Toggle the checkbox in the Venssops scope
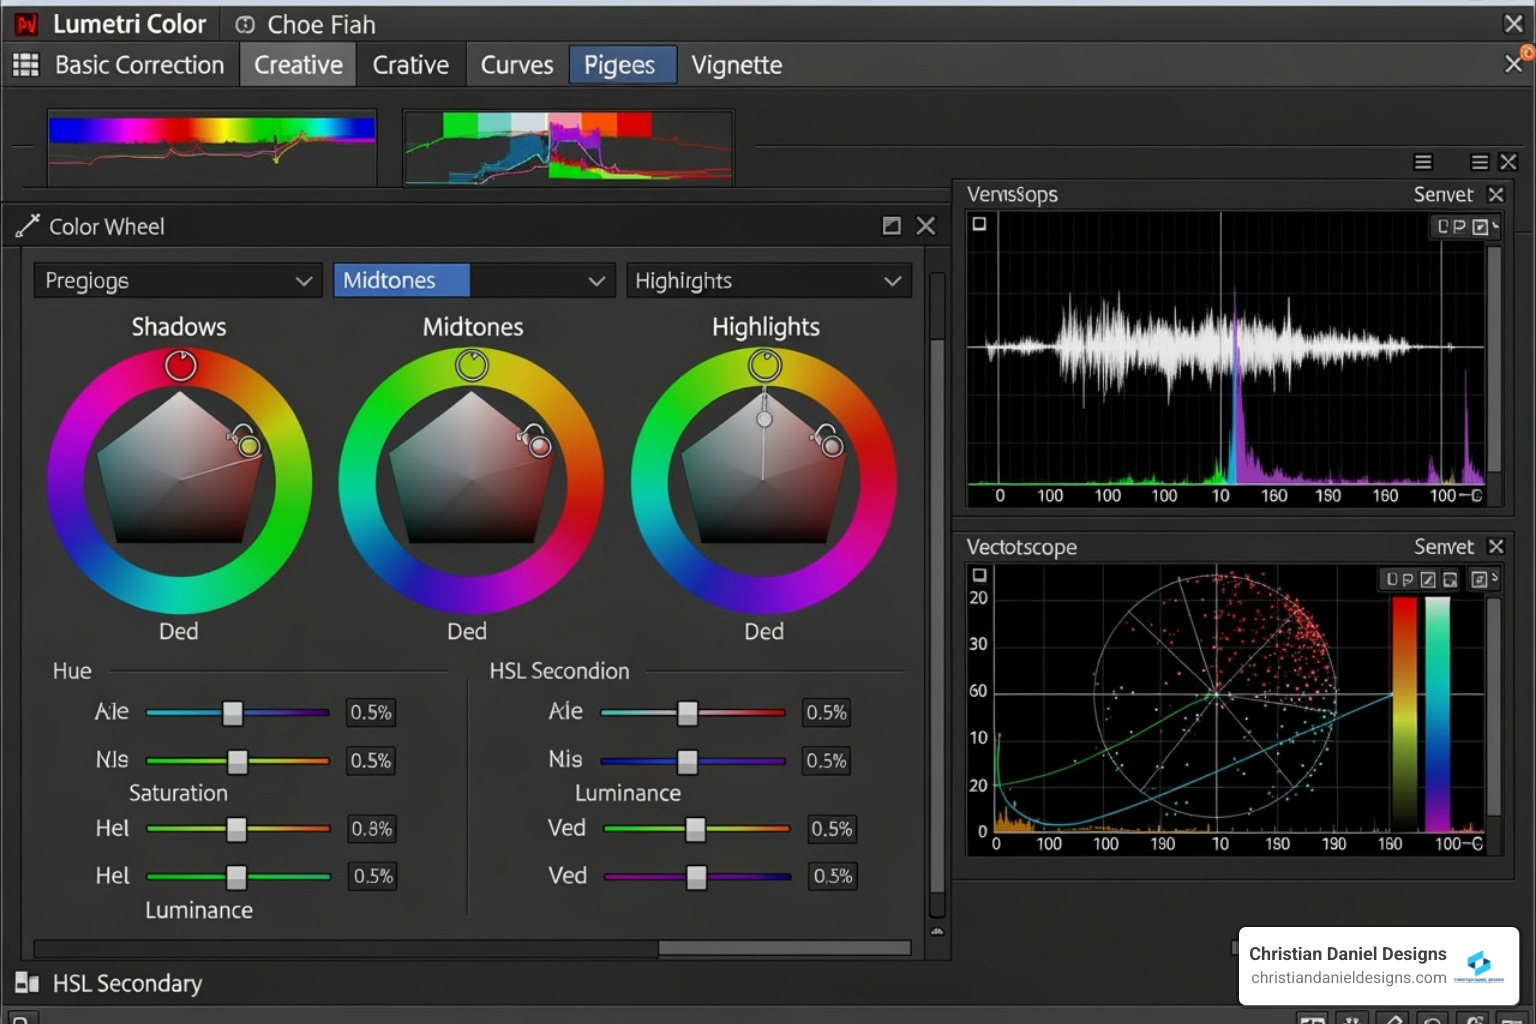The image size is (1536, 1024). [x=980, y=224]
